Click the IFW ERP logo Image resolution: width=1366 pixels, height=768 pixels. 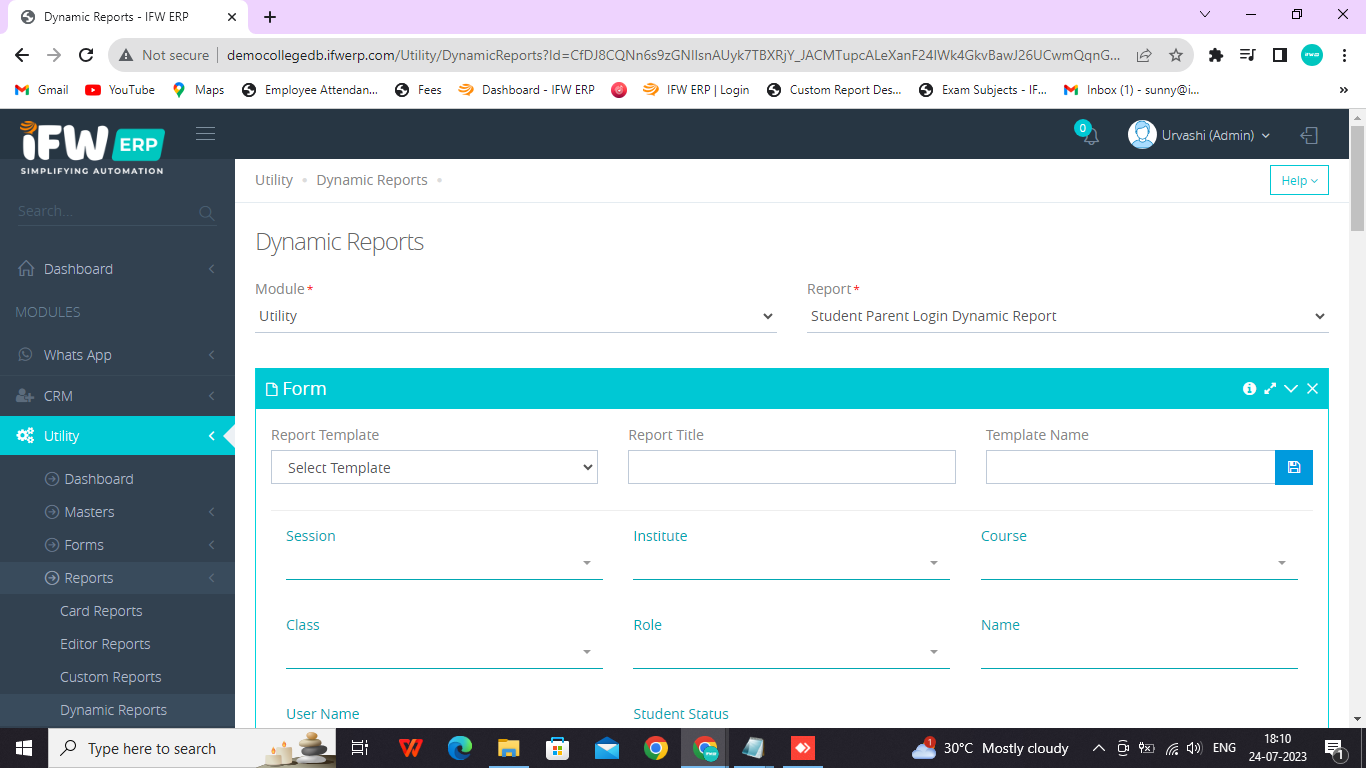(x=92, y=147)
